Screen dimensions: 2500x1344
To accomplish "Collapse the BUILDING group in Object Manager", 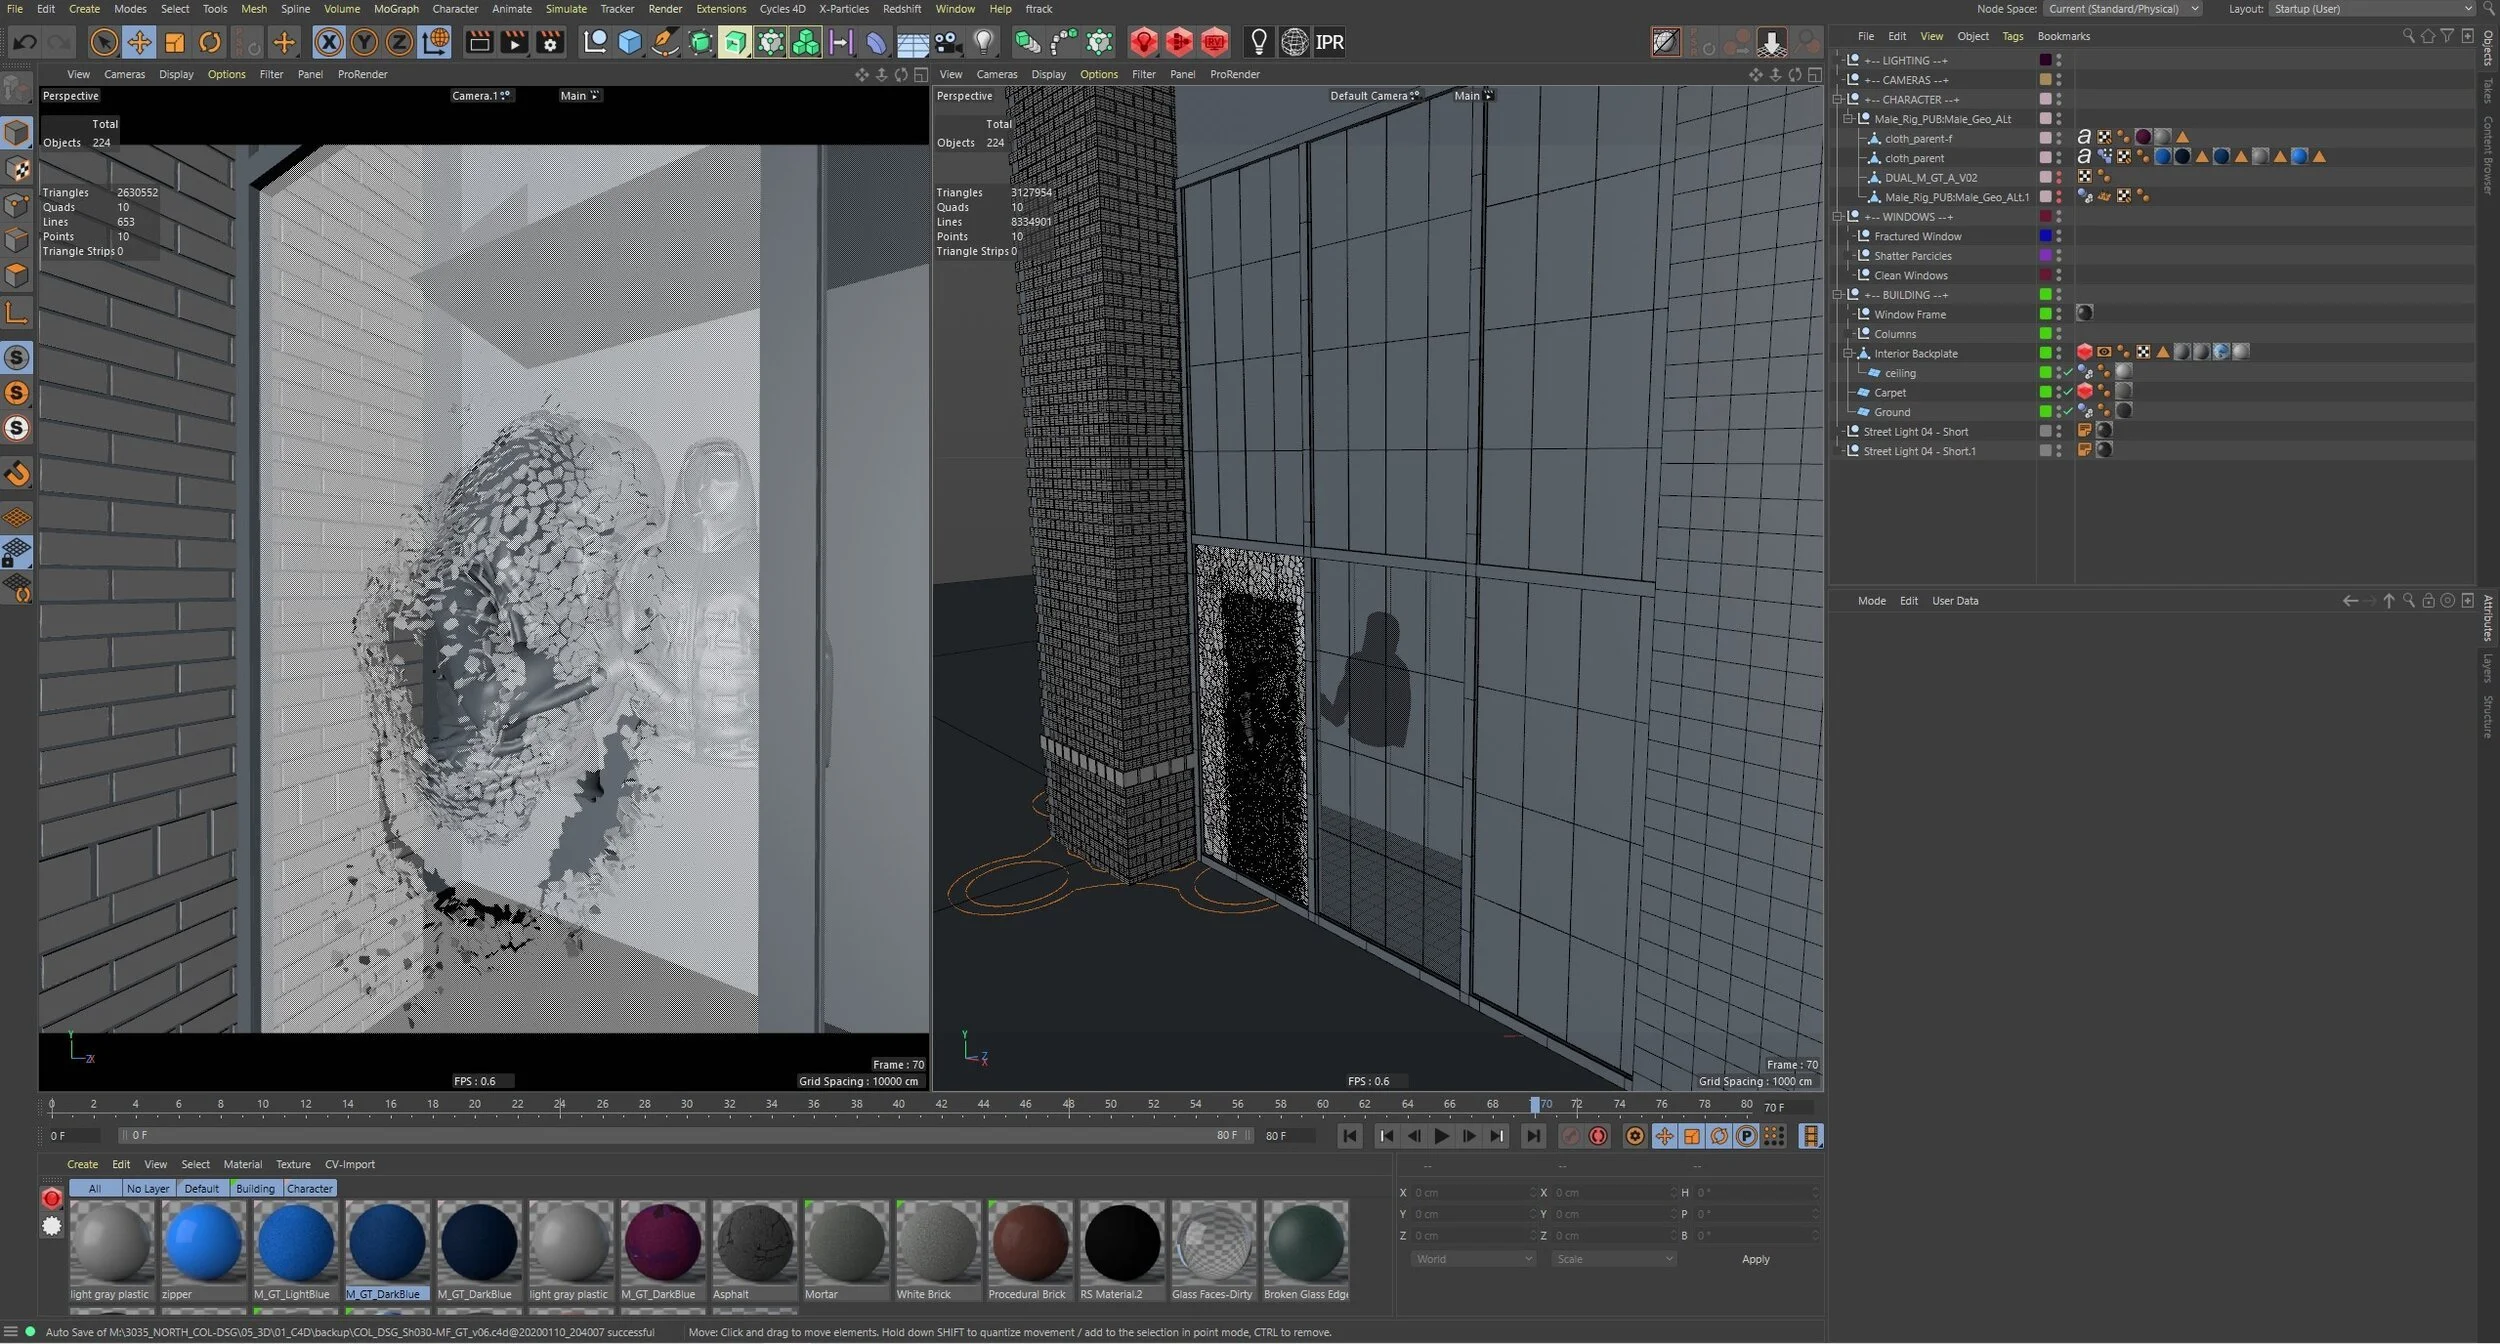I will tap(1838, 295).
